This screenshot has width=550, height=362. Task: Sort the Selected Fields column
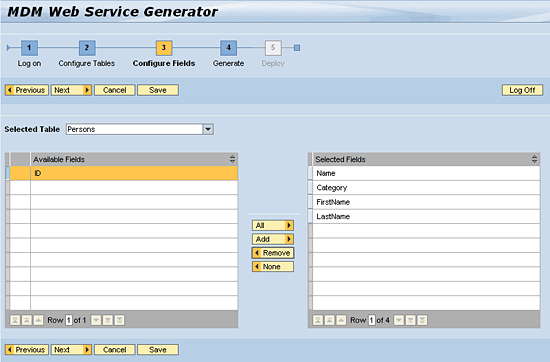tap(534, 159)
